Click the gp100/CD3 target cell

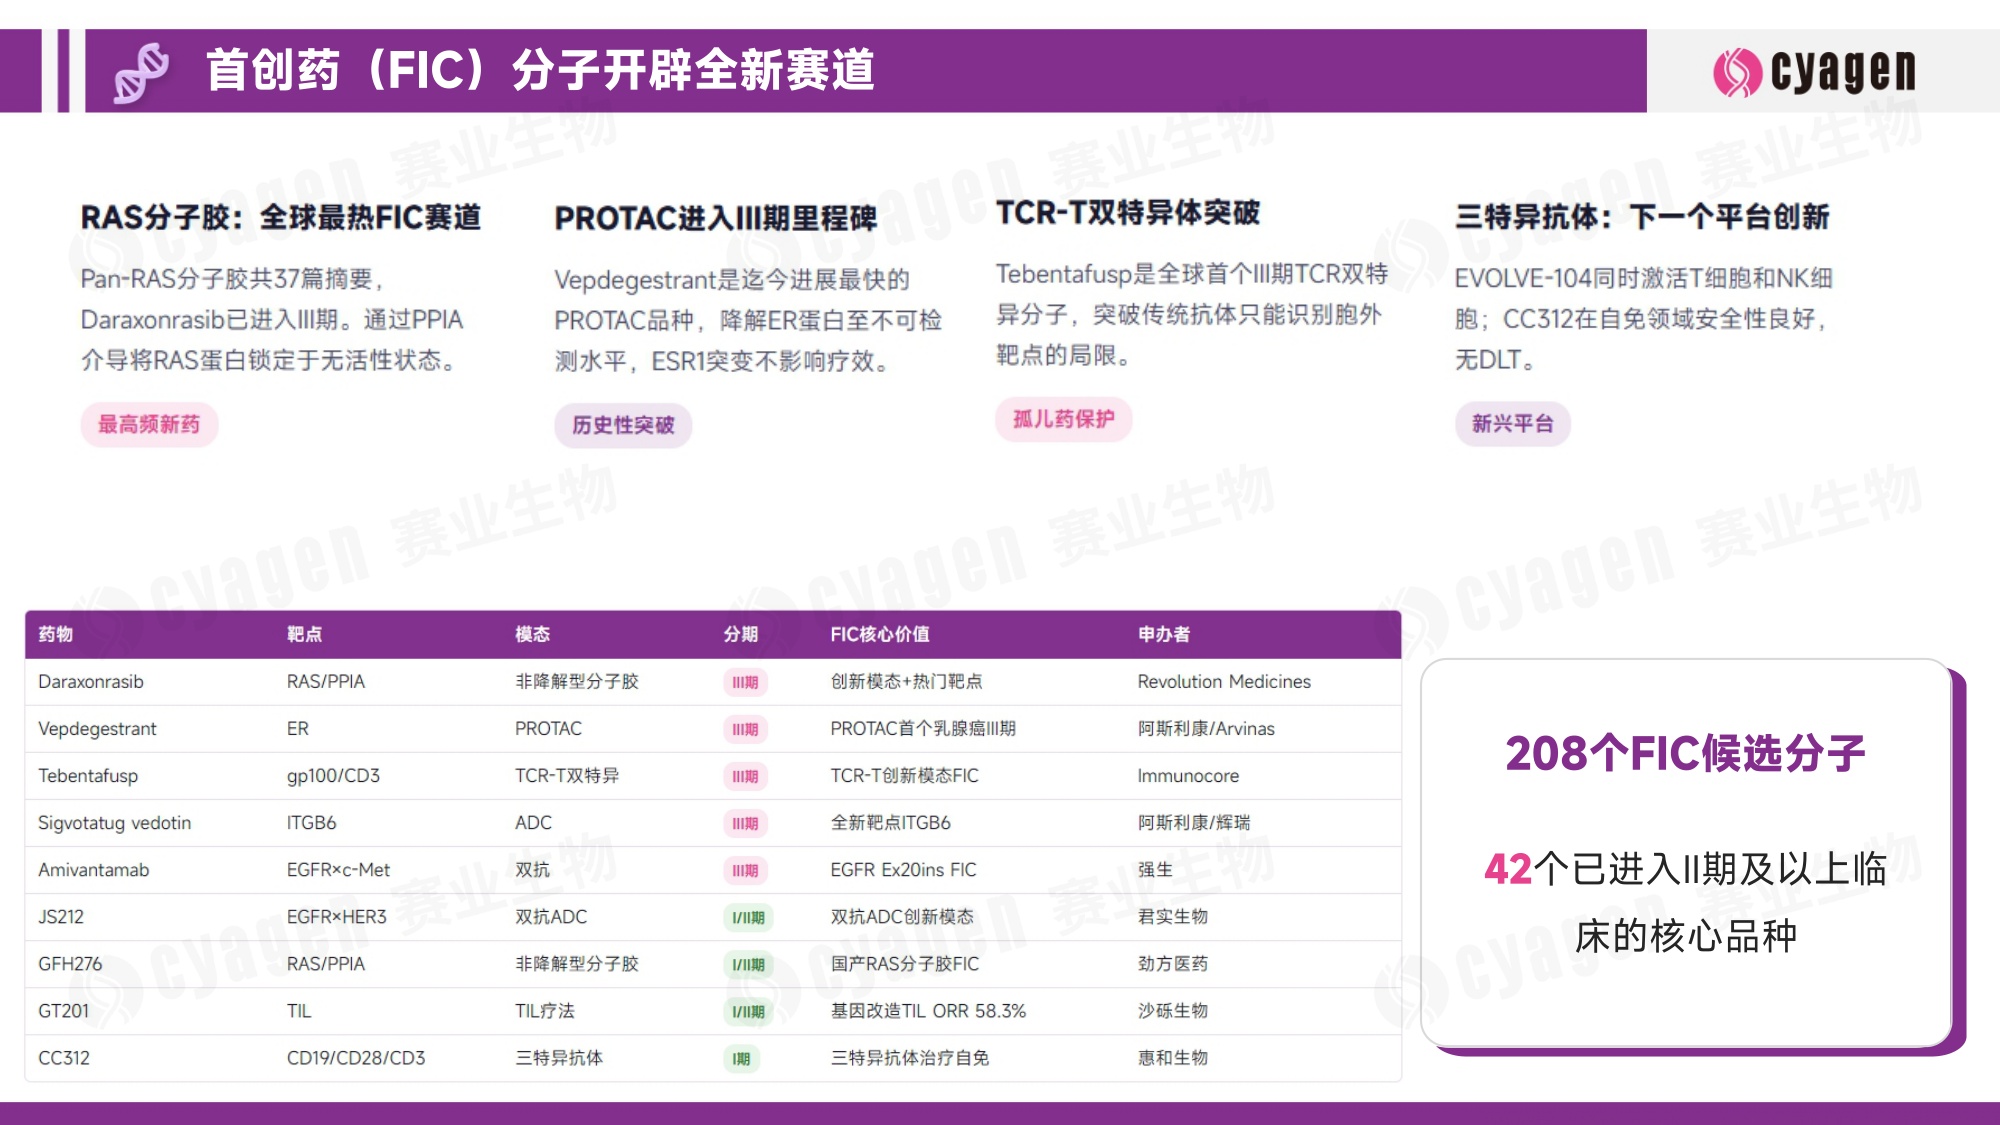point(333,776)
